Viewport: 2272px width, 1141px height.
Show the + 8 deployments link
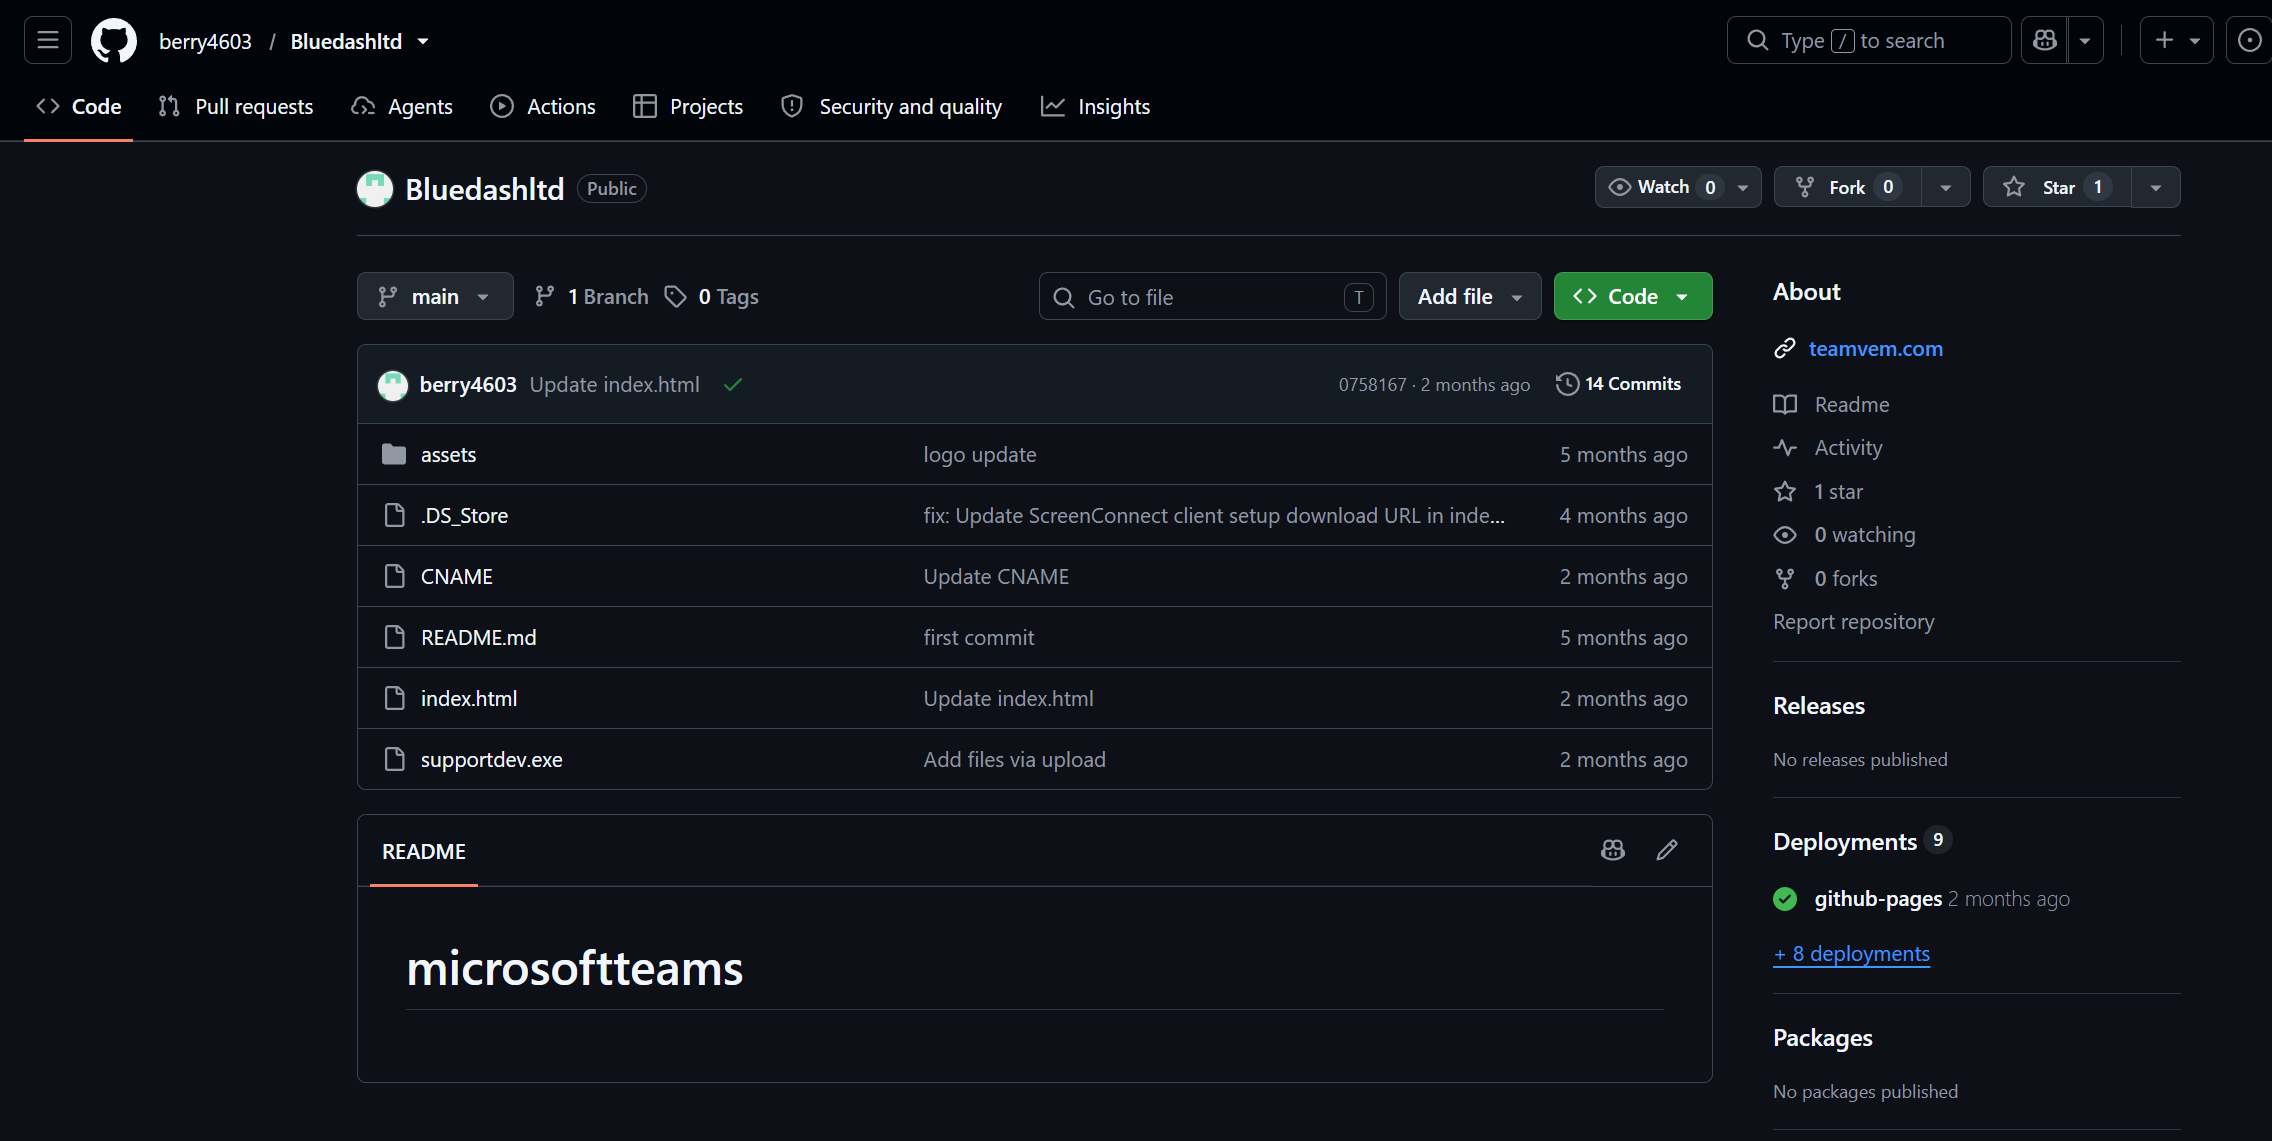(1851, 953)
